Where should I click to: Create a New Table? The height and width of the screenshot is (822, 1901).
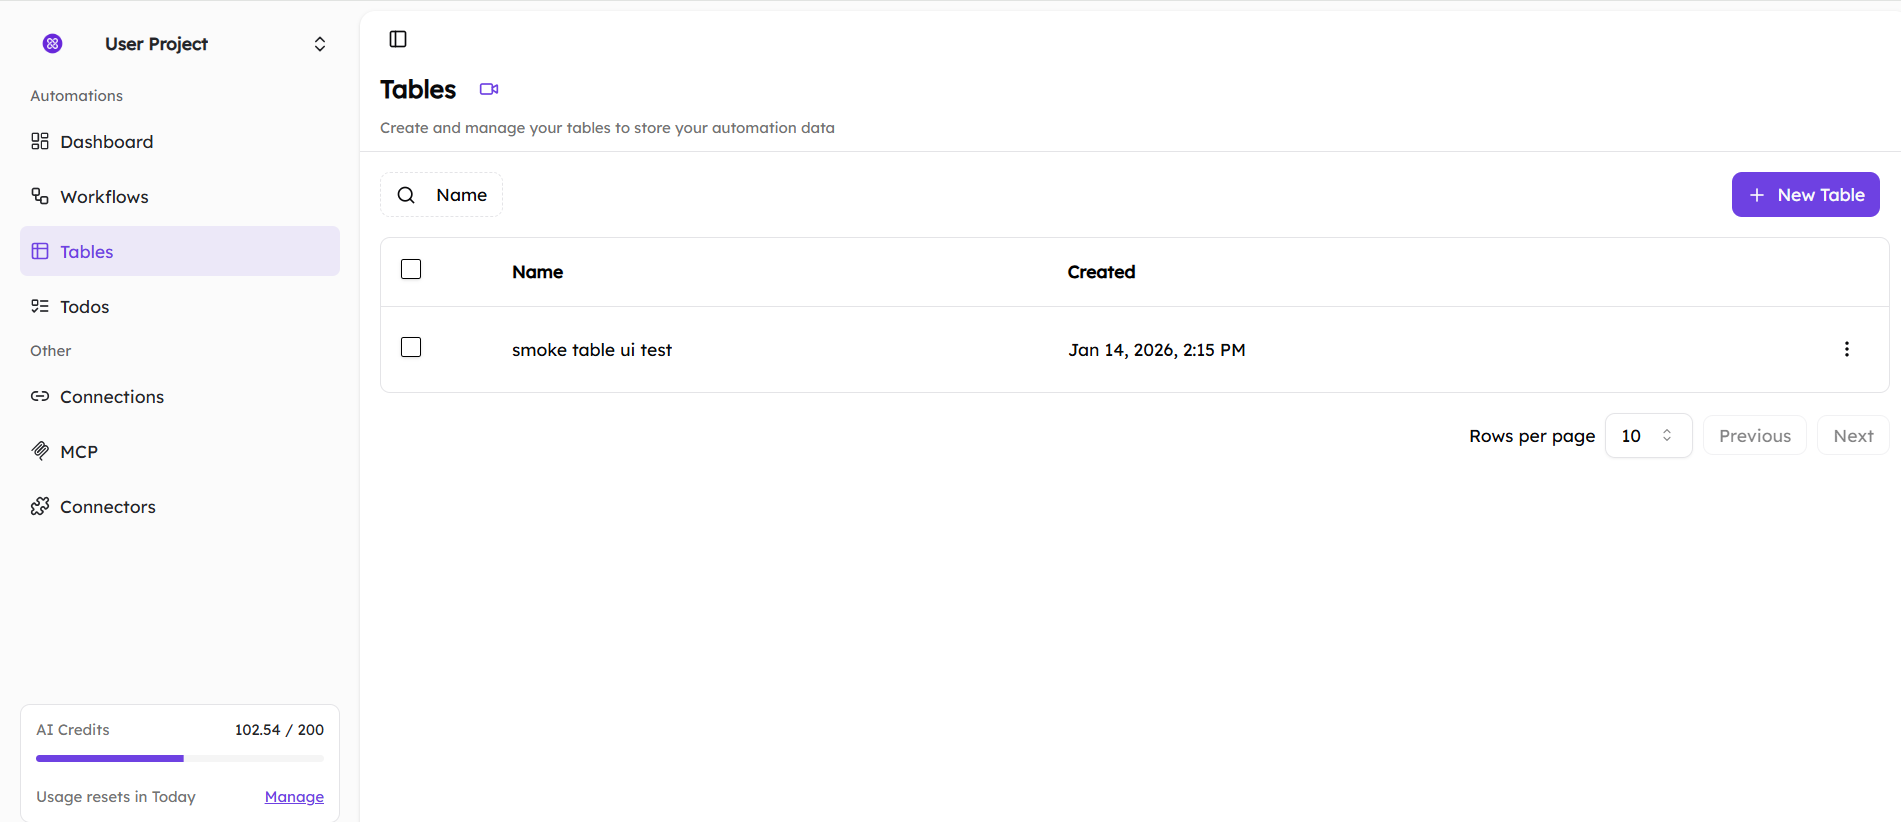click(x=1805, y=195)
